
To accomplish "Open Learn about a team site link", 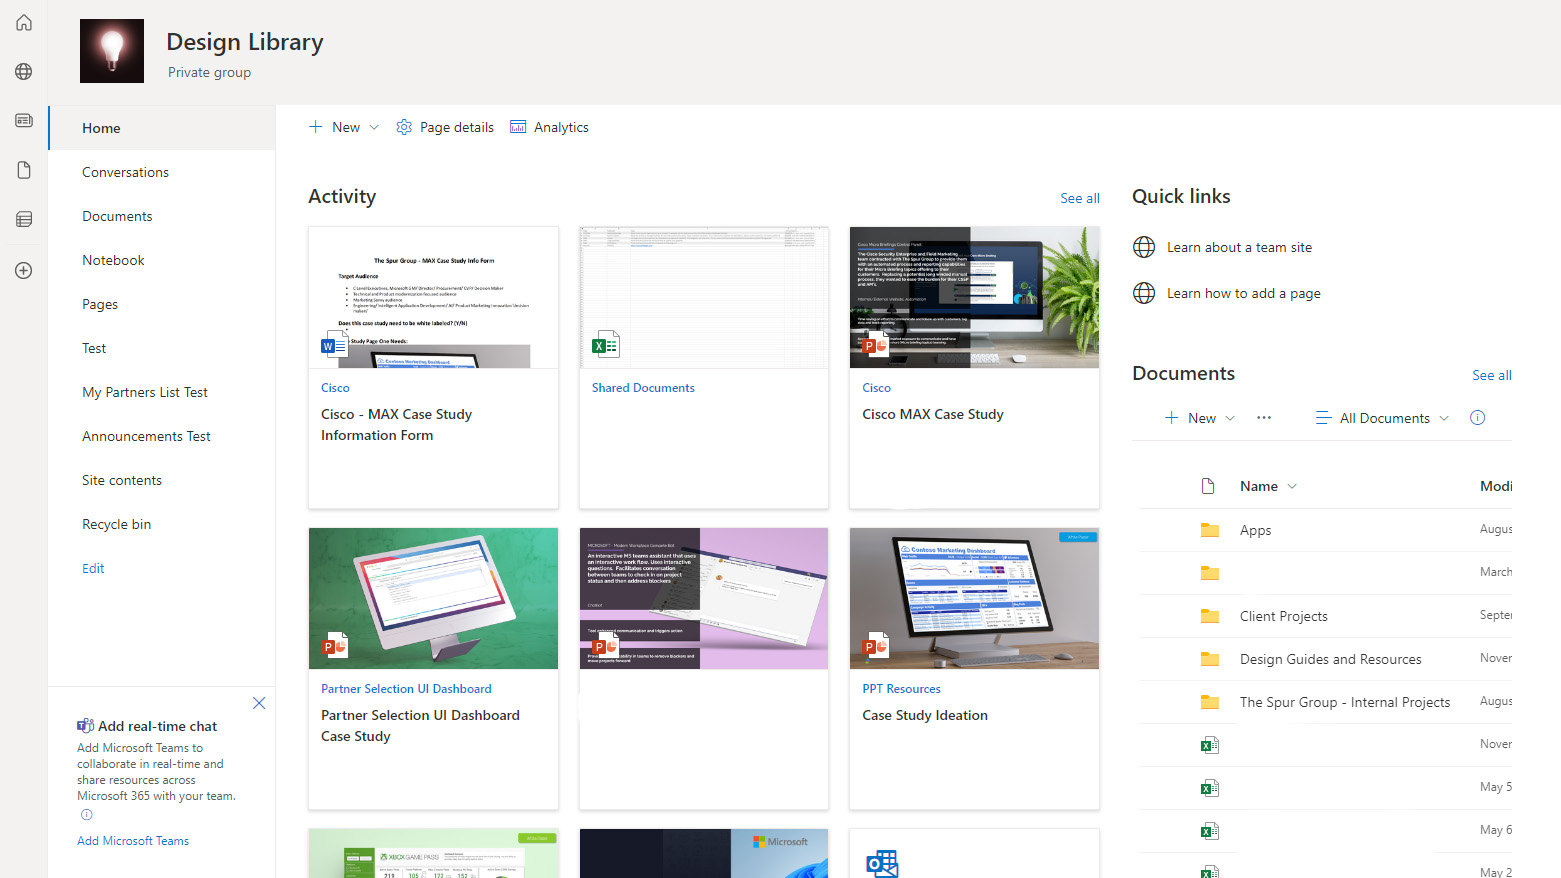I will pos(1239,247).
